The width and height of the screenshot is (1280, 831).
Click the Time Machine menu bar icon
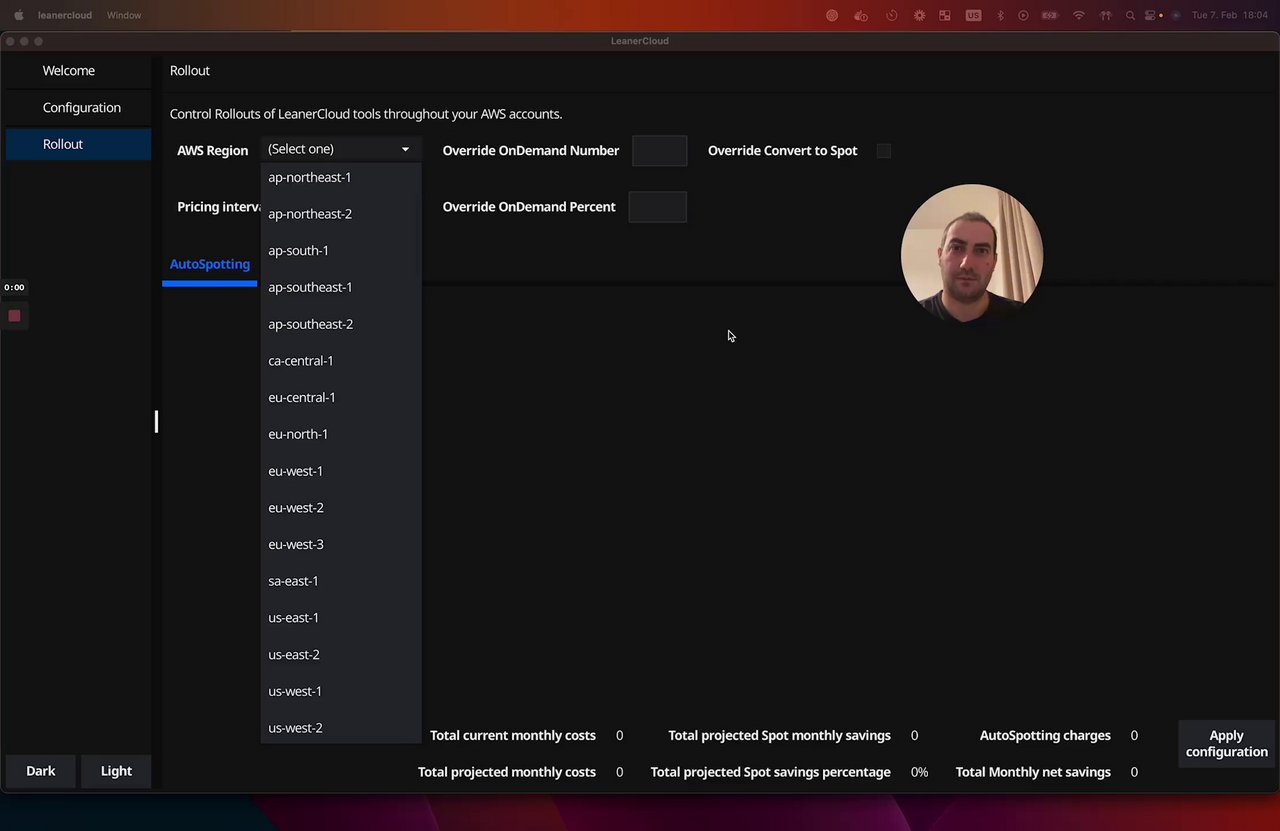click(x=891, y=15)
